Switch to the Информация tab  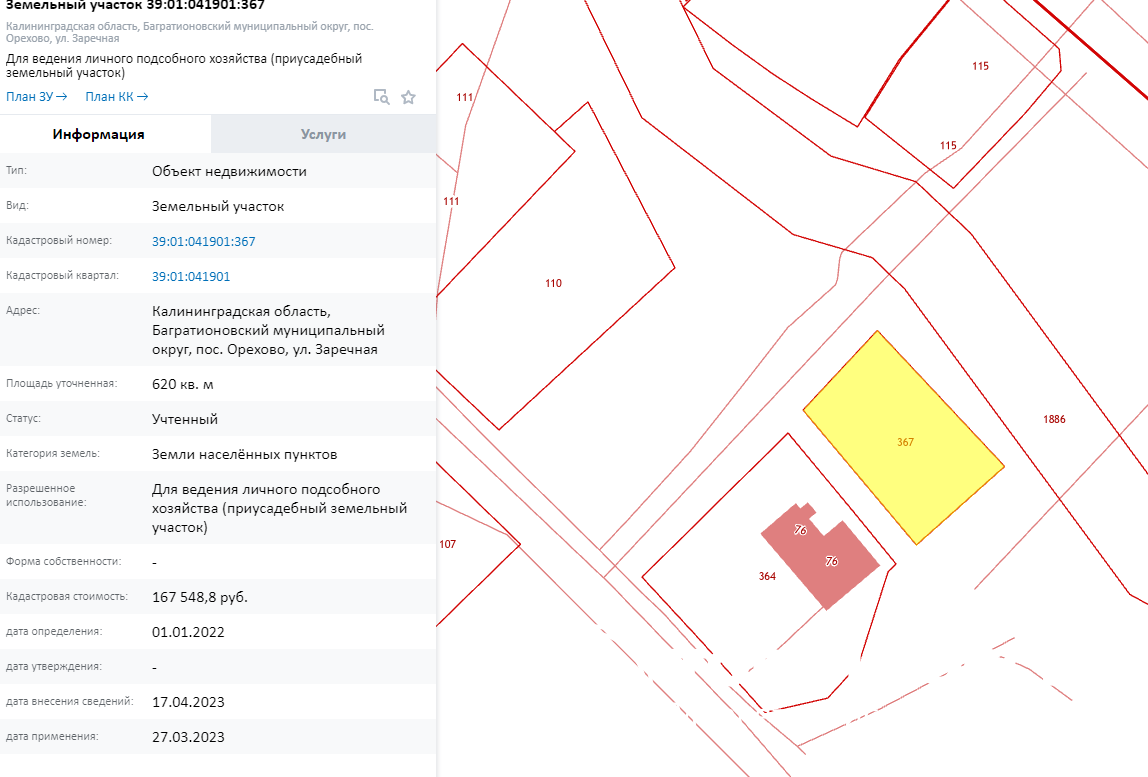(x=99, y=134)
